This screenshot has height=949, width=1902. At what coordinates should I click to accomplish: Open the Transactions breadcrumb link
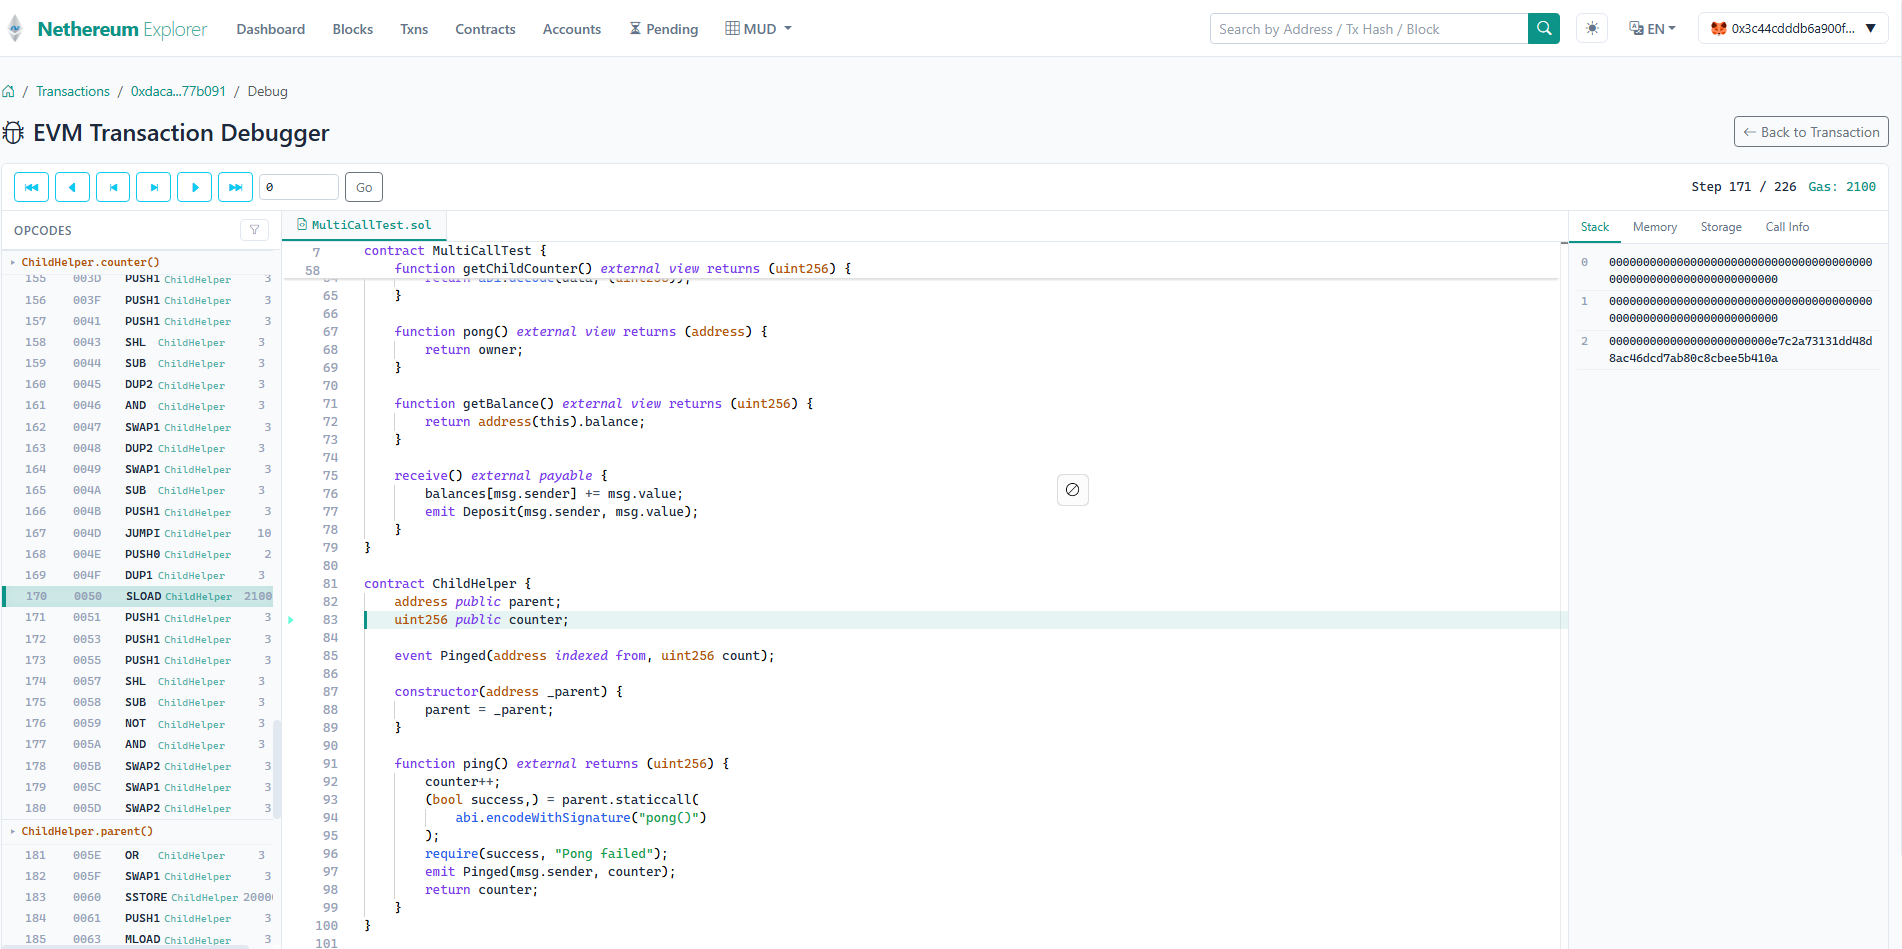72,91
